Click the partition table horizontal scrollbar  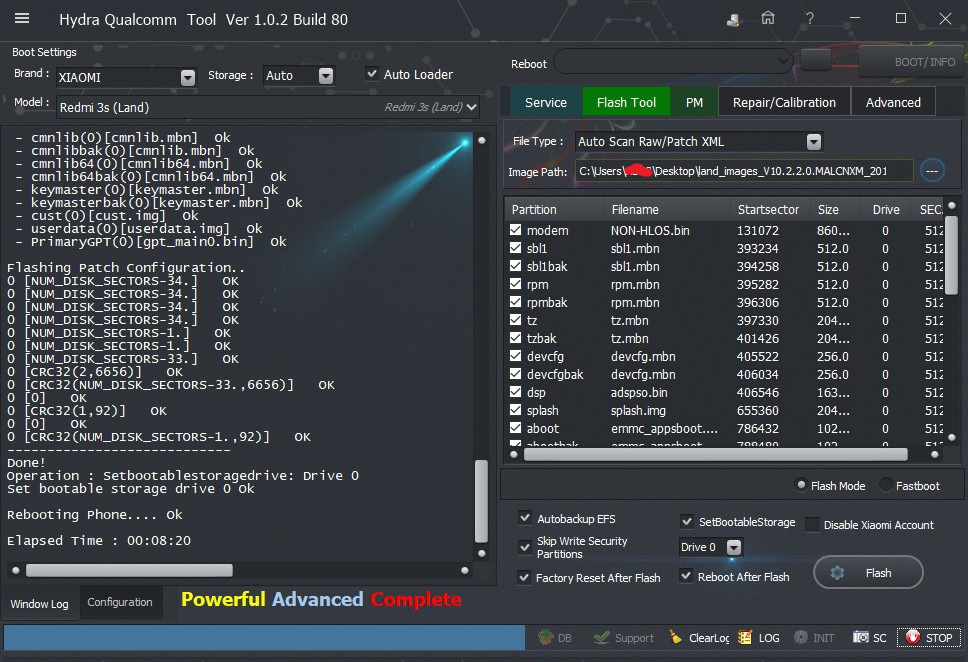(716, 455)
